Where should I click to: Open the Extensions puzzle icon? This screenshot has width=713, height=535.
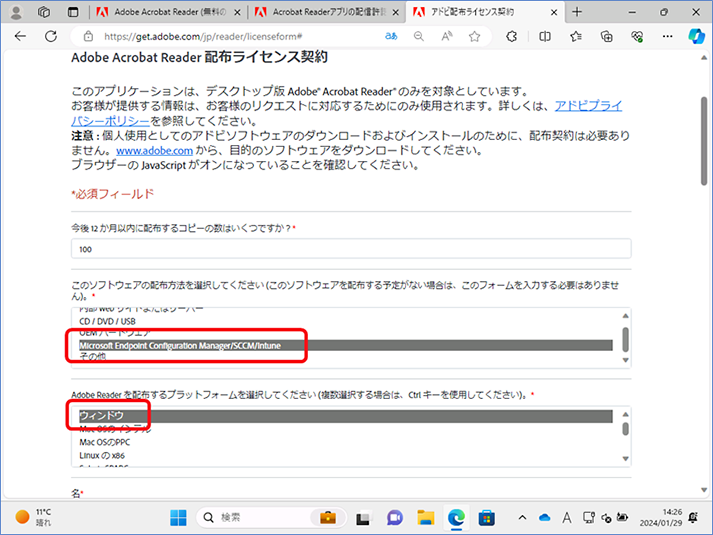click(x=512, y=36)
